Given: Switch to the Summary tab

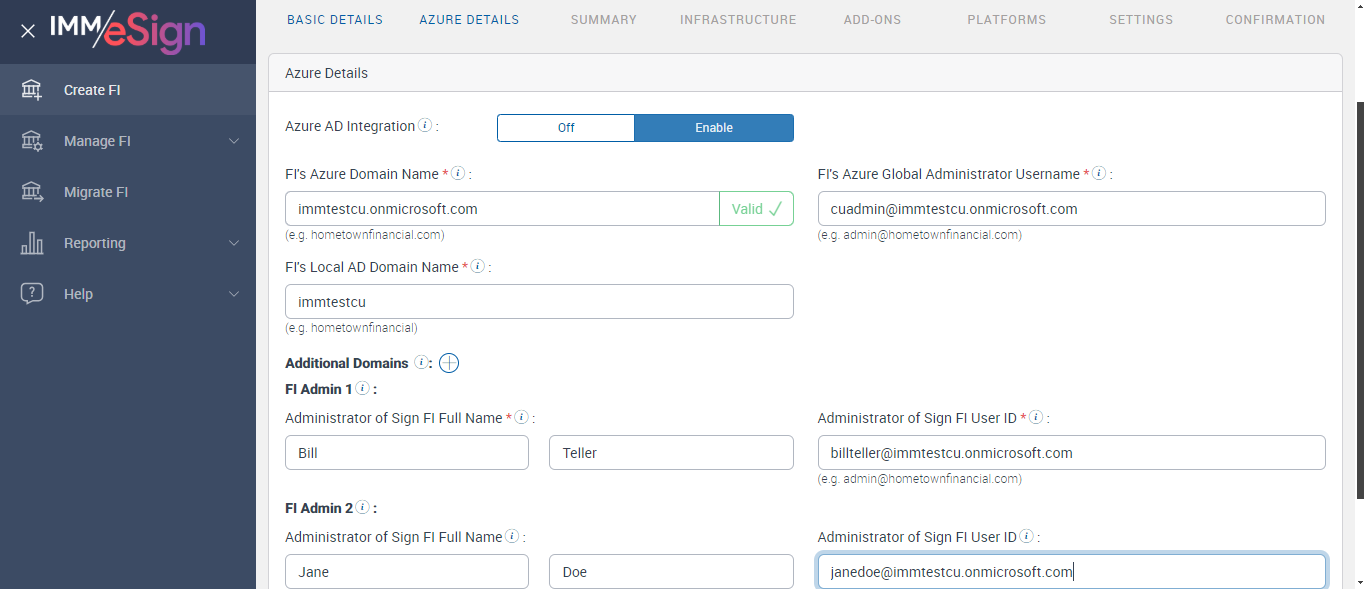Looking at the screenshot, I should coord(604,19).
